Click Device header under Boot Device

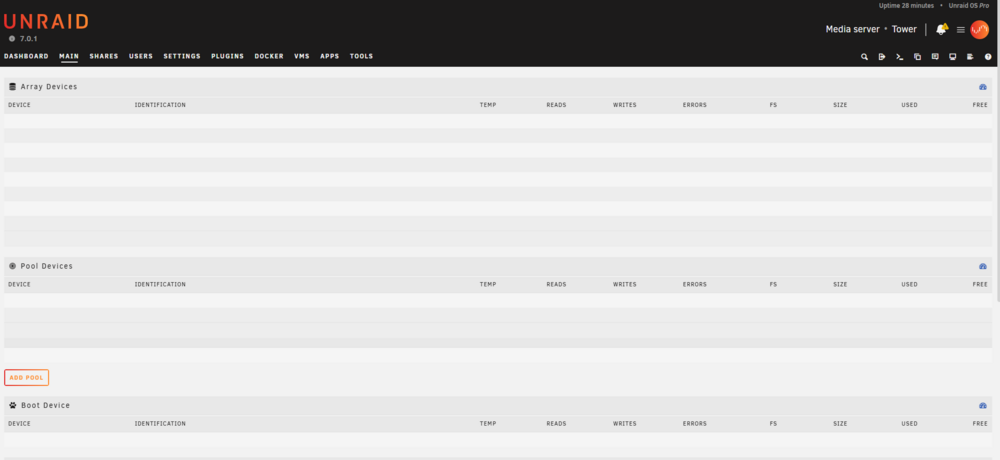tap(19, 424)
